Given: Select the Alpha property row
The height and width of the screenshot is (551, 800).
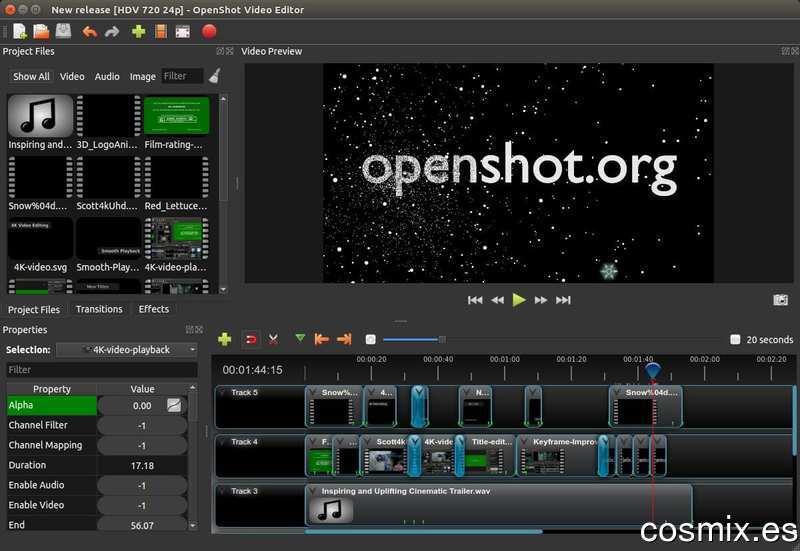Looking at the screenshot, I should coord(97,406).
